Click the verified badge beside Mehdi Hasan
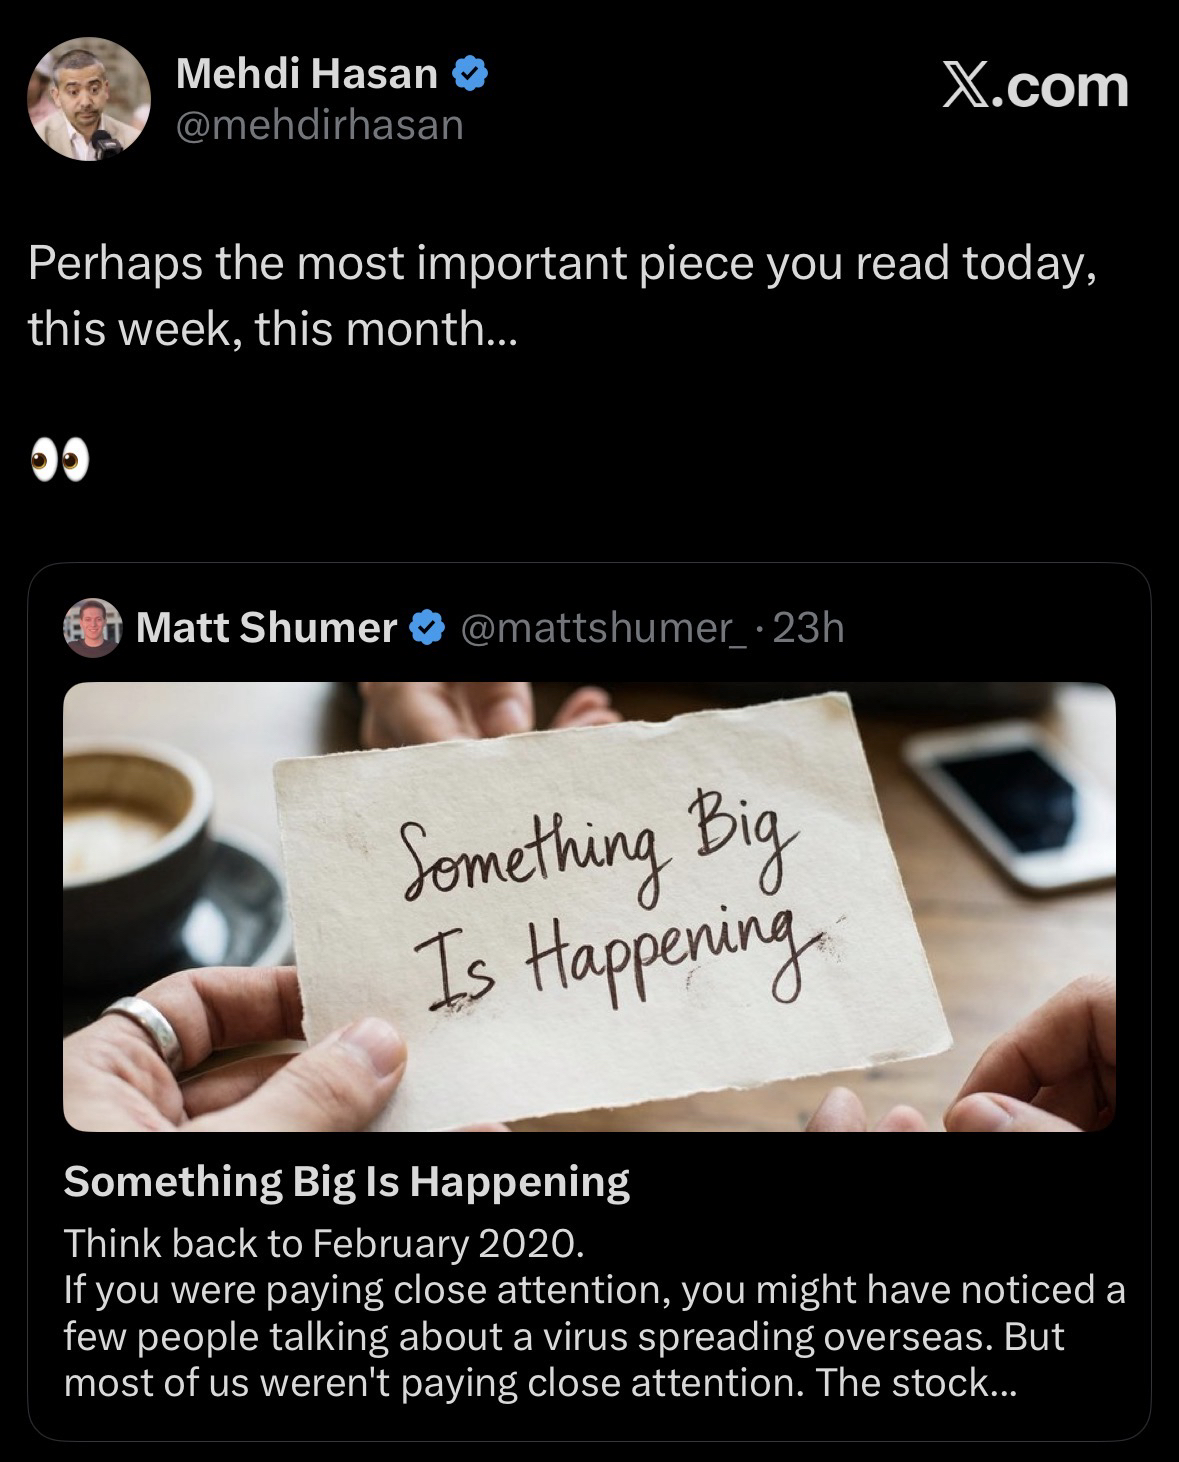This screenshot has width=1179, height=1462. 472,74
